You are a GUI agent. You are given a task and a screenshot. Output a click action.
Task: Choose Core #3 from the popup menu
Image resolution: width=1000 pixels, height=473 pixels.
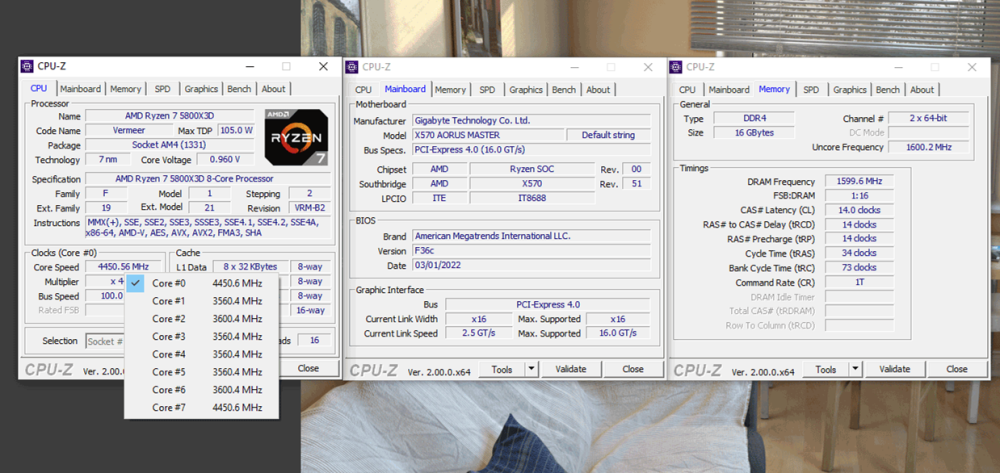(x=202, y=337)
